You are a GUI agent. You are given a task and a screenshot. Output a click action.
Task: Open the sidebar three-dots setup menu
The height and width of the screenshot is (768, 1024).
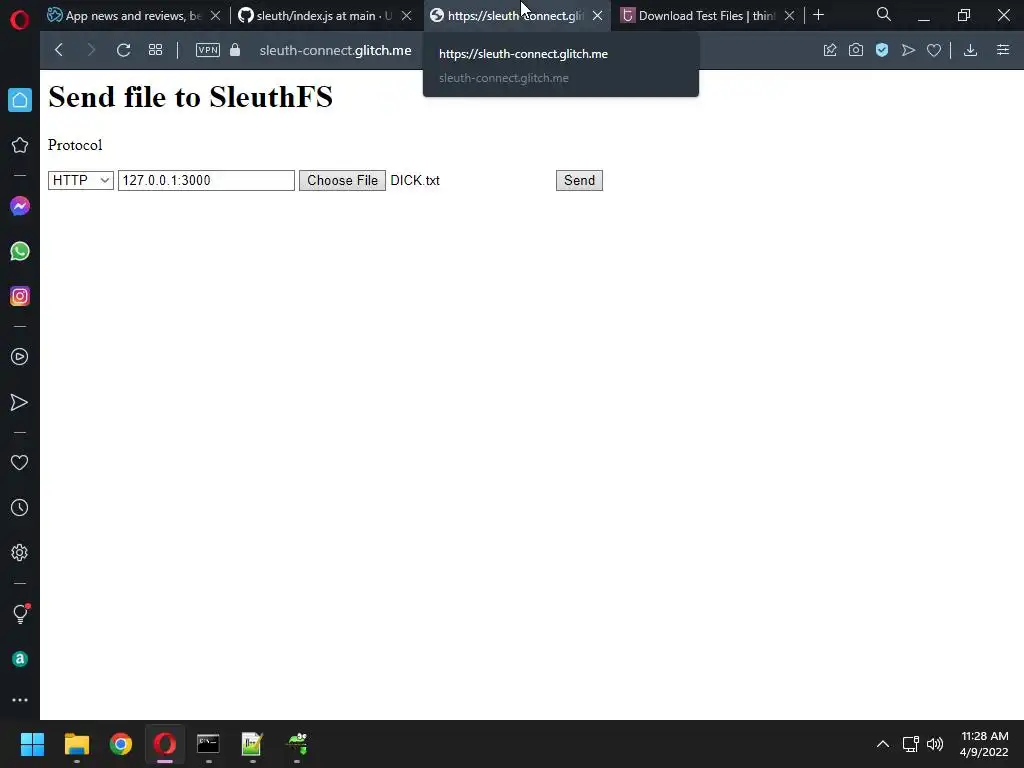20,699
